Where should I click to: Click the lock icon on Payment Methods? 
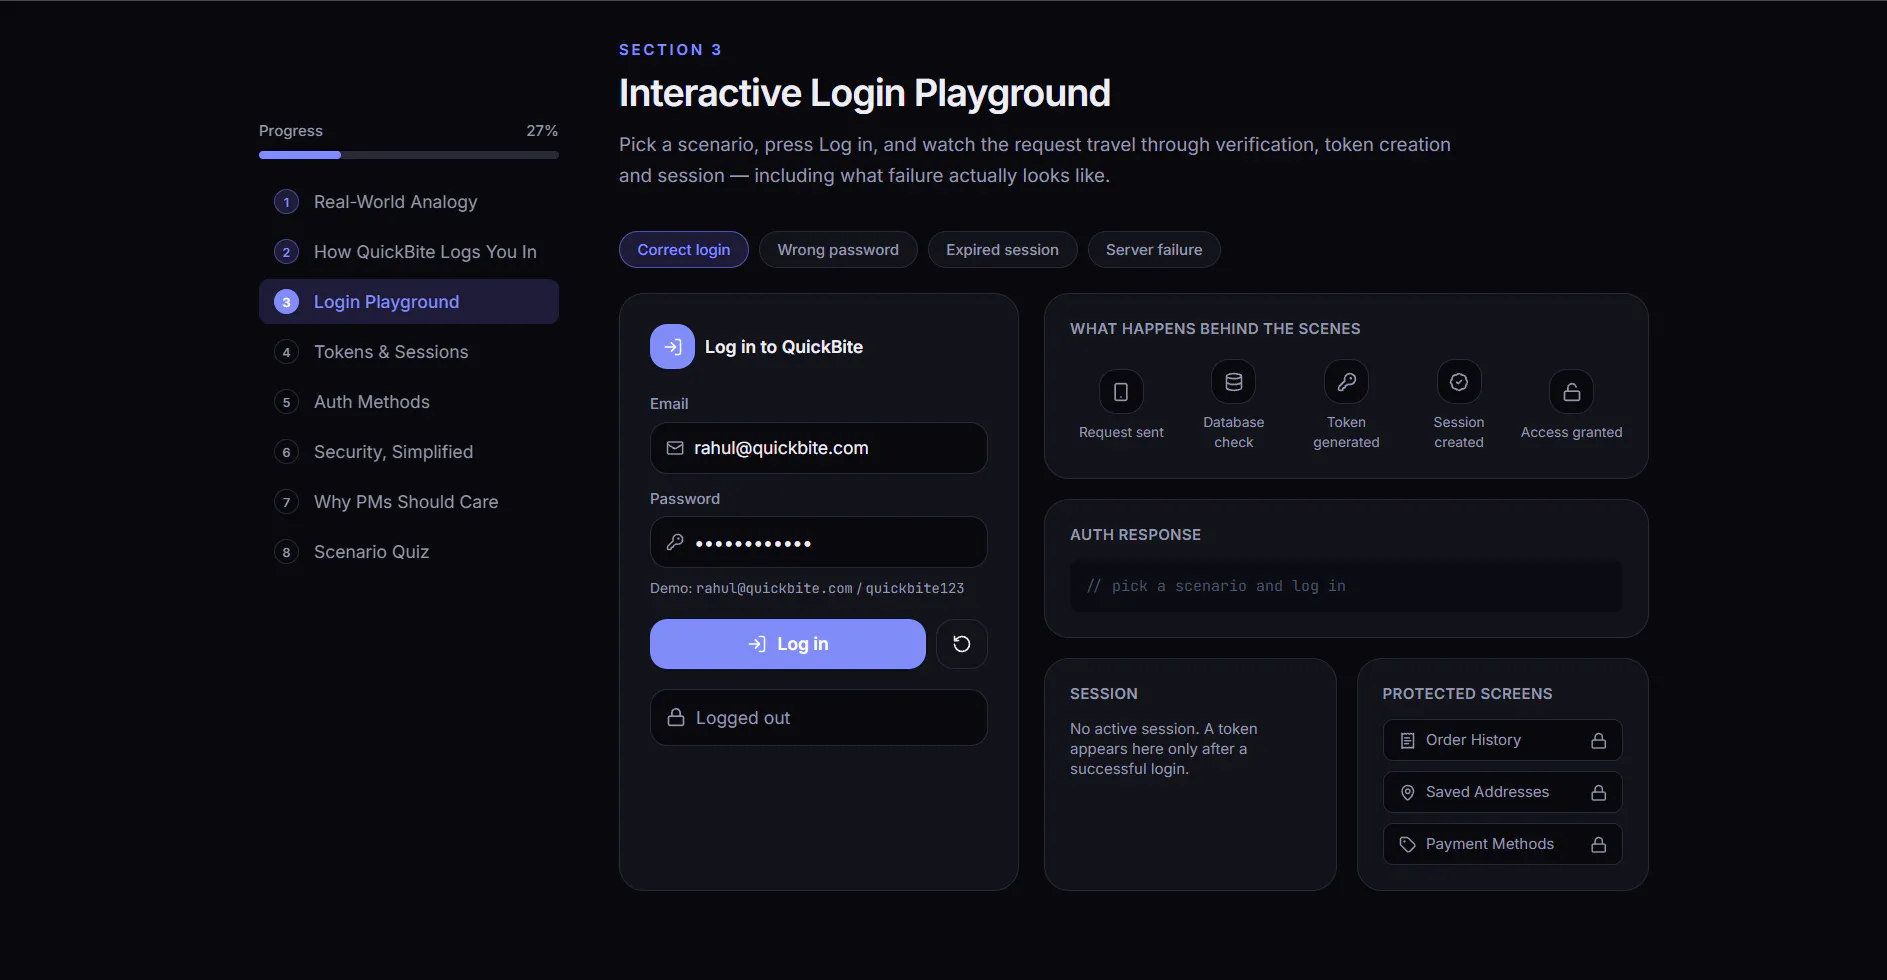point(1598,845)
